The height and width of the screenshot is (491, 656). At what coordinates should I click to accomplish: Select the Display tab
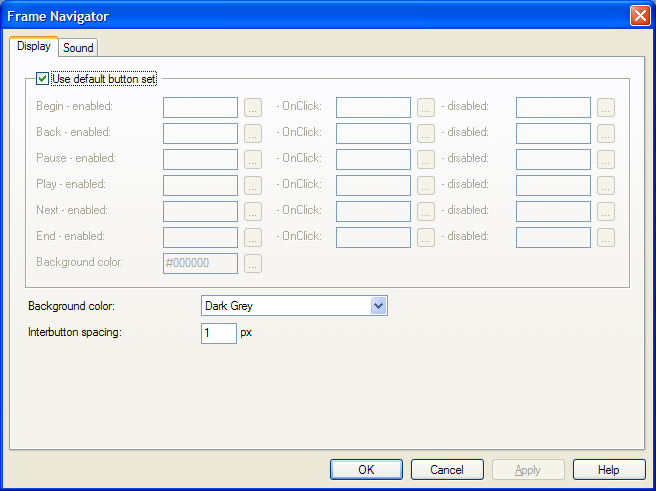34,47
